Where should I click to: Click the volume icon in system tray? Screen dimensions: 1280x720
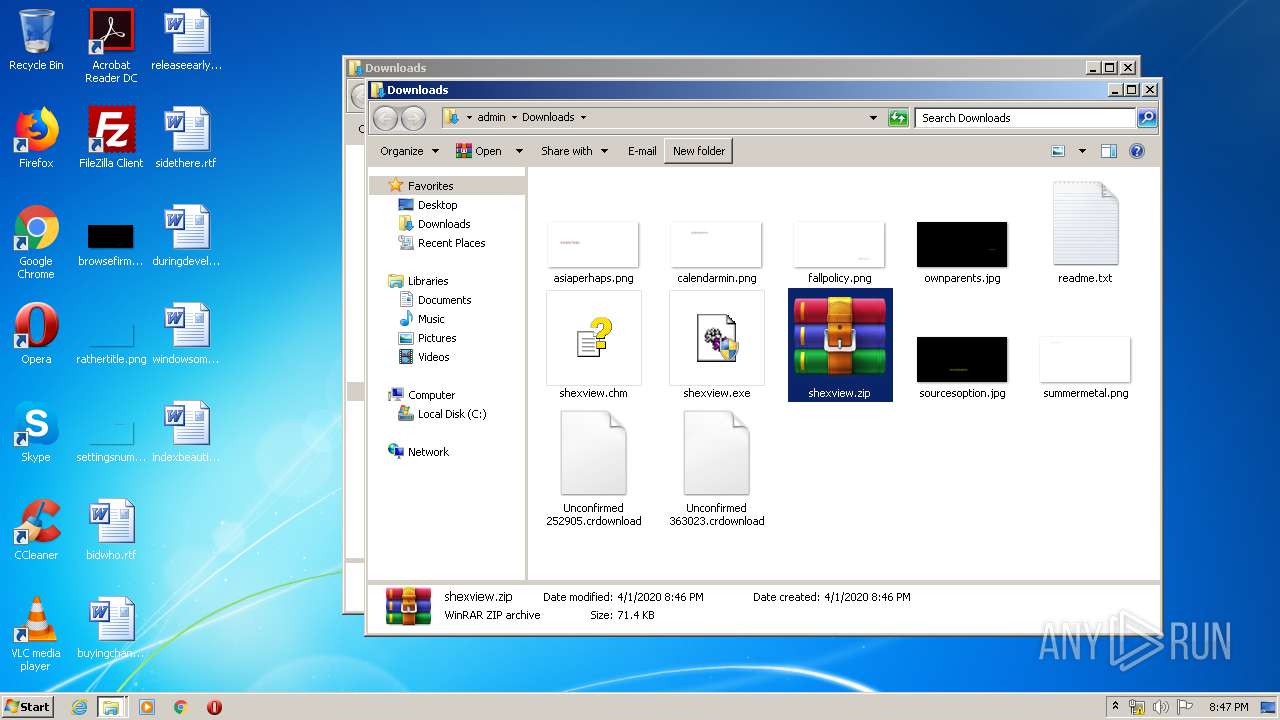pyautogui.click(x=1161, y=707)
